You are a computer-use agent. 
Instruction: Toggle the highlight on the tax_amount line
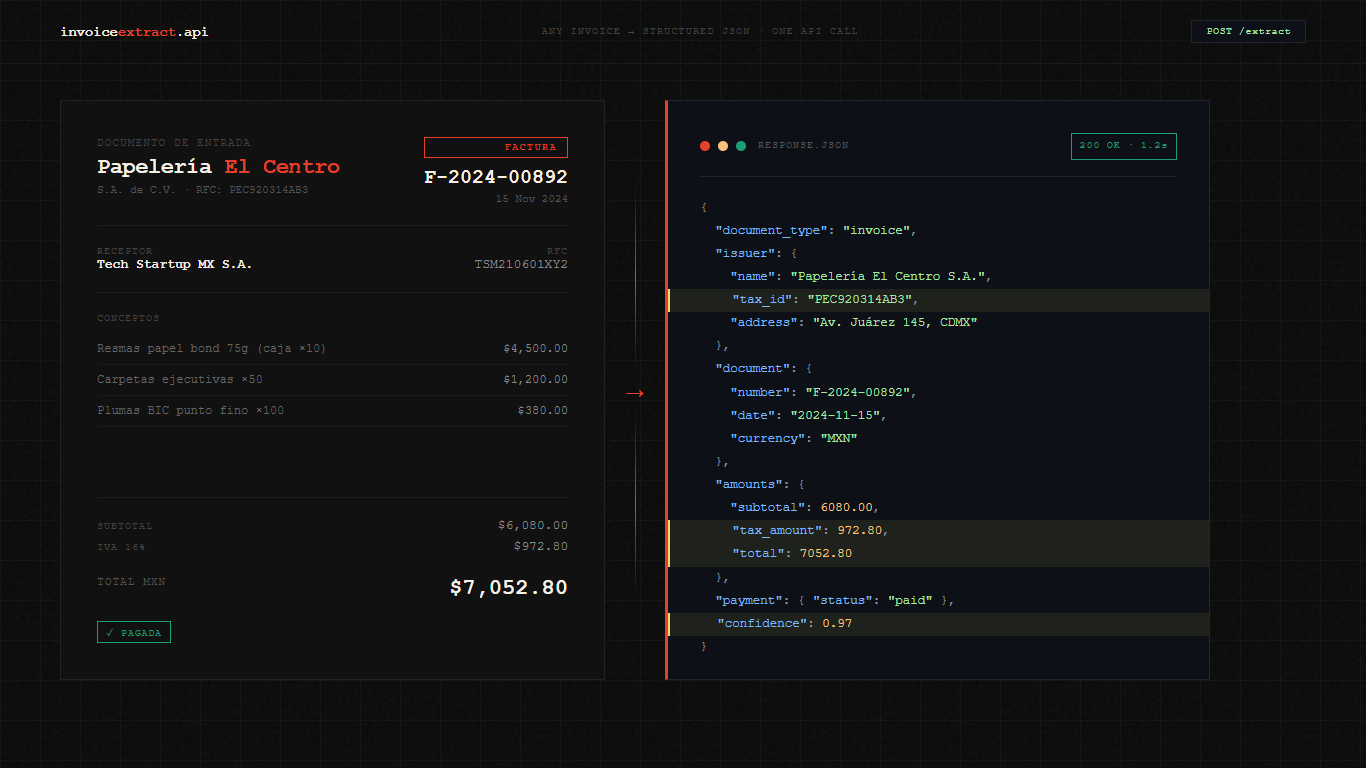click(x=940, y=530)
